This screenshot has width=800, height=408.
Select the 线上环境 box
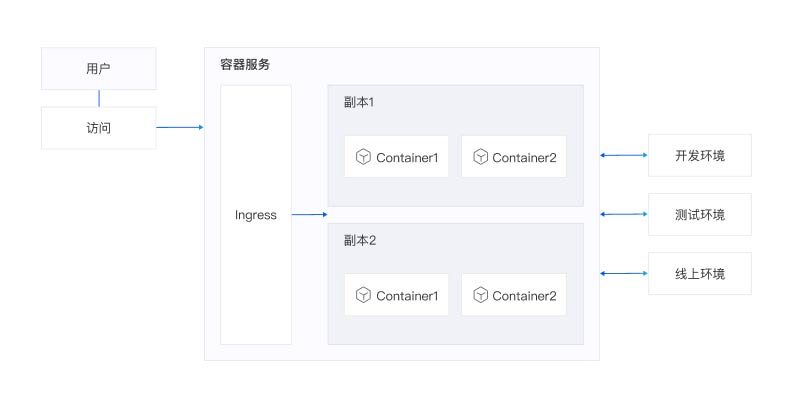point(699,273)
